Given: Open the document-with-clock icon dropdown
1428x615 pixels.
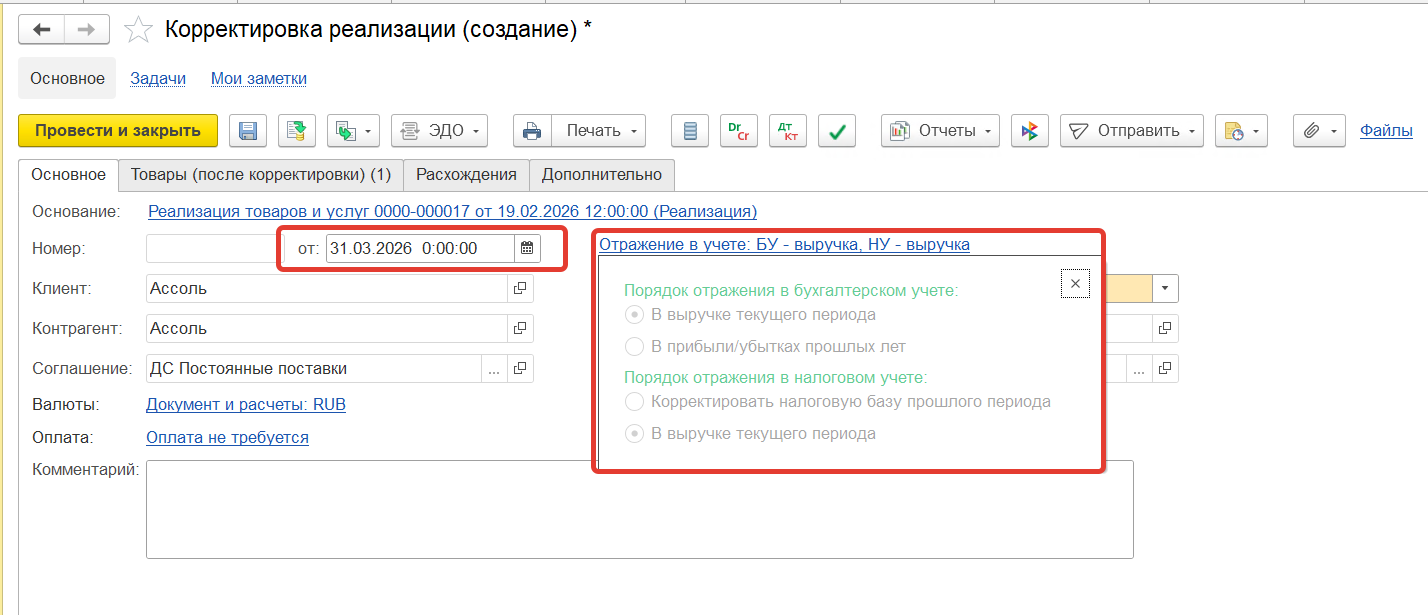Looking at the screenshot, I should (x=1241, y=131).
